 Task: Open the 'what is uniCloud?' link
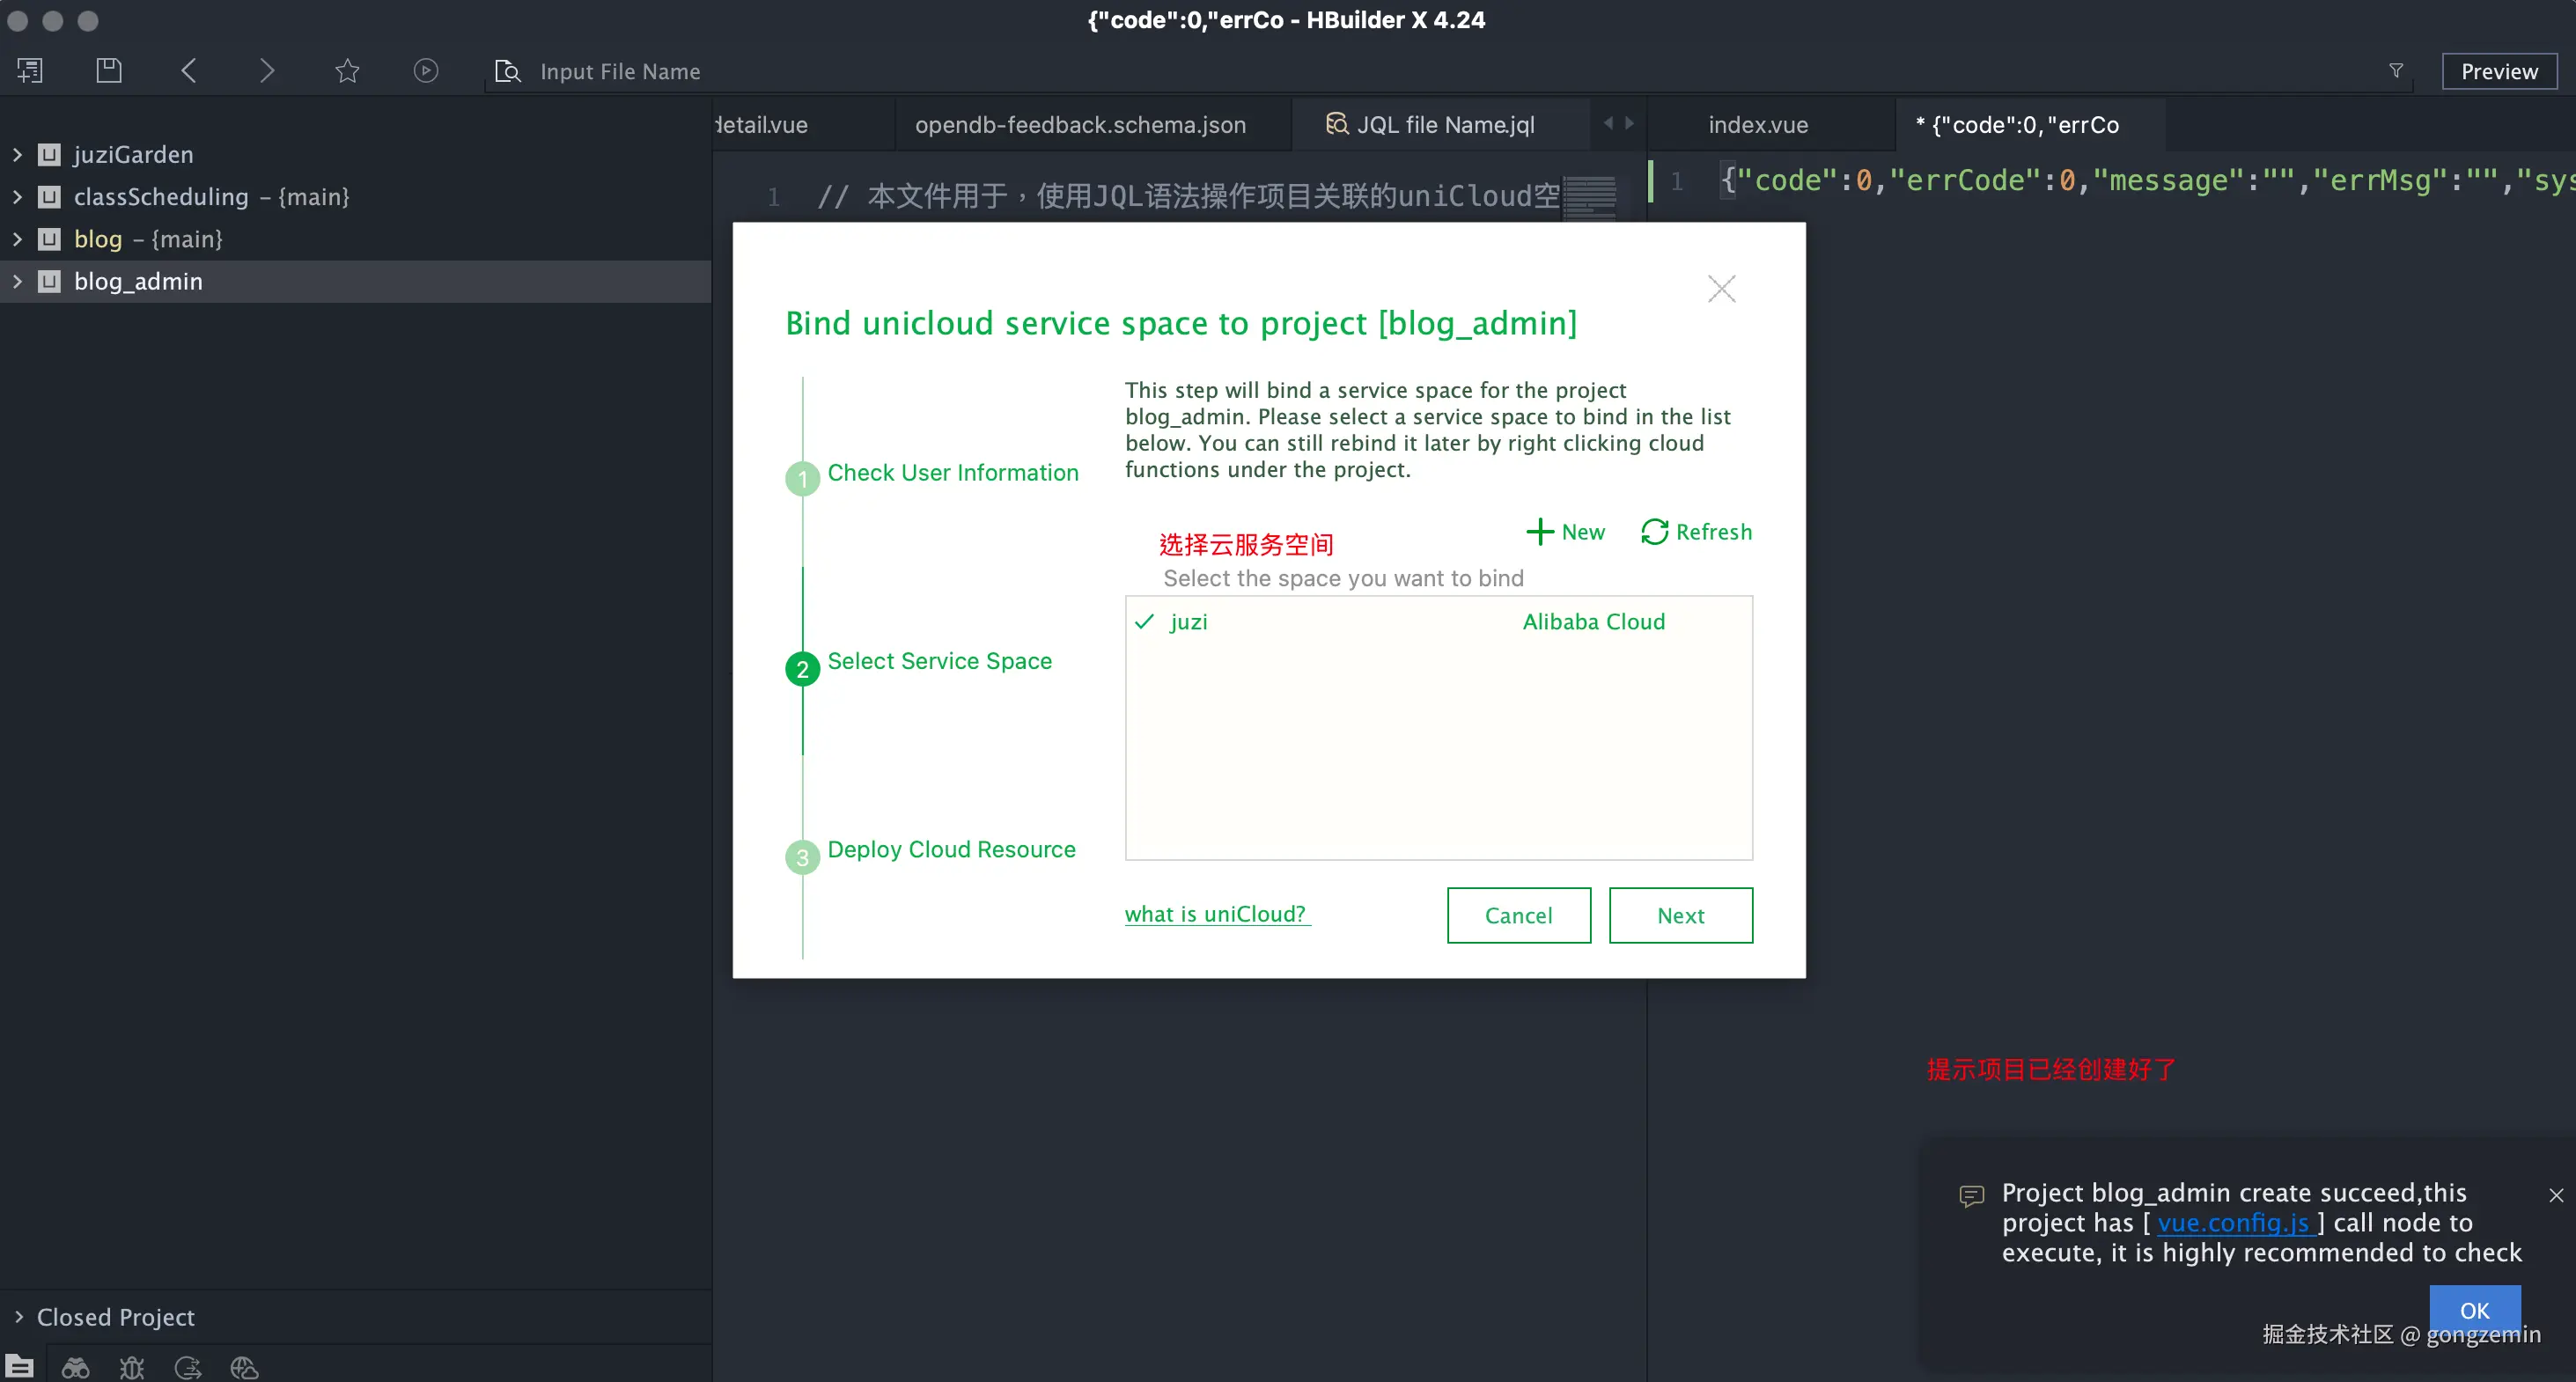click(1215, 914)
